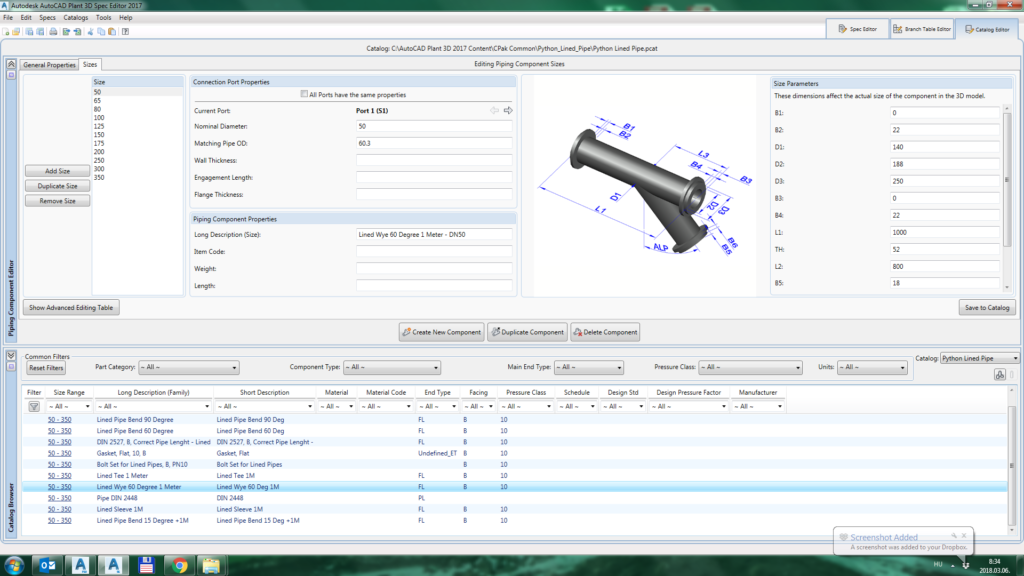Click Show Advanced Editing Table button

(71, 308)
